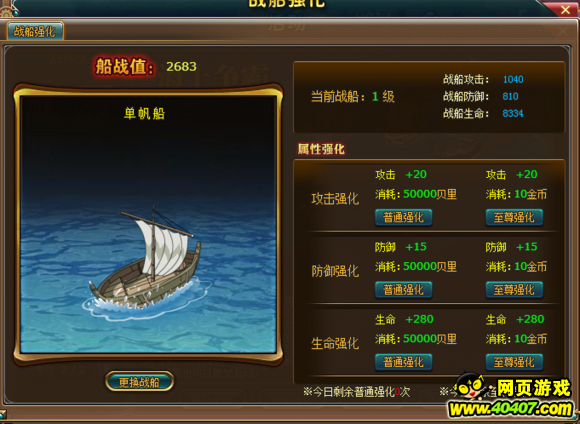Click the 单帆船 ship image
This screenshot has height=424, width=580.
click(x=144, y=263)
